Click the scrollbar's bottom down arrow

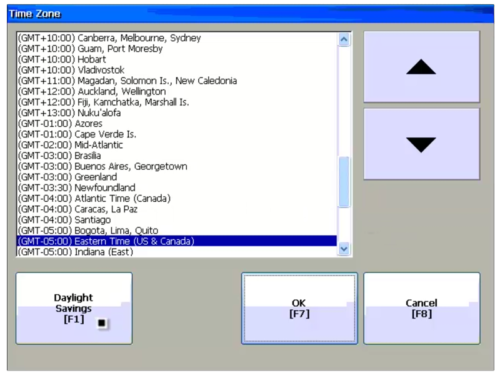coord(344,249)
